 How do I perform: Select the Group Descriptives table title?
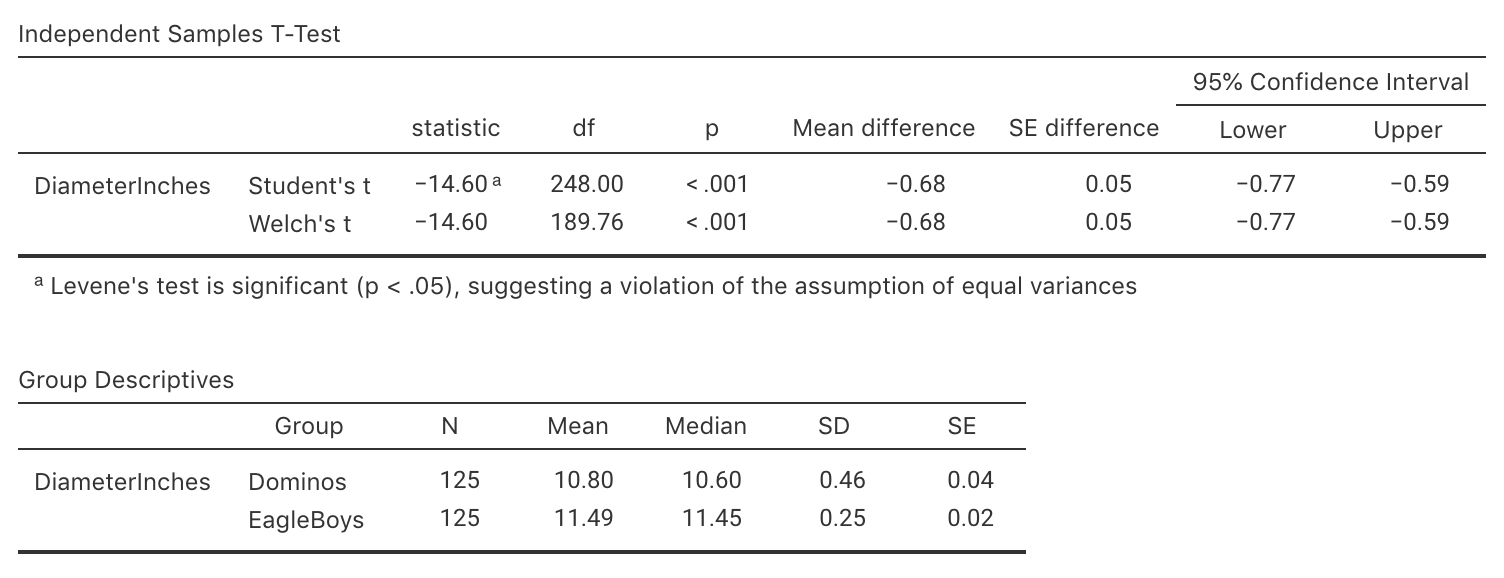126,380
